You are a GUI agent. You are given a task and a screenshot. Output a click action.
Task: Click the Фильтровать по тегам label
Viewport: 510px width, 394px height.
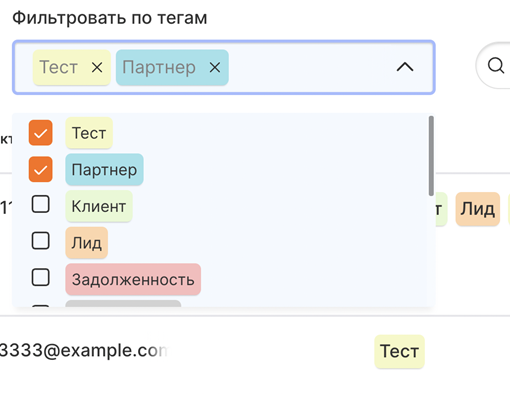tap(110, 18)
